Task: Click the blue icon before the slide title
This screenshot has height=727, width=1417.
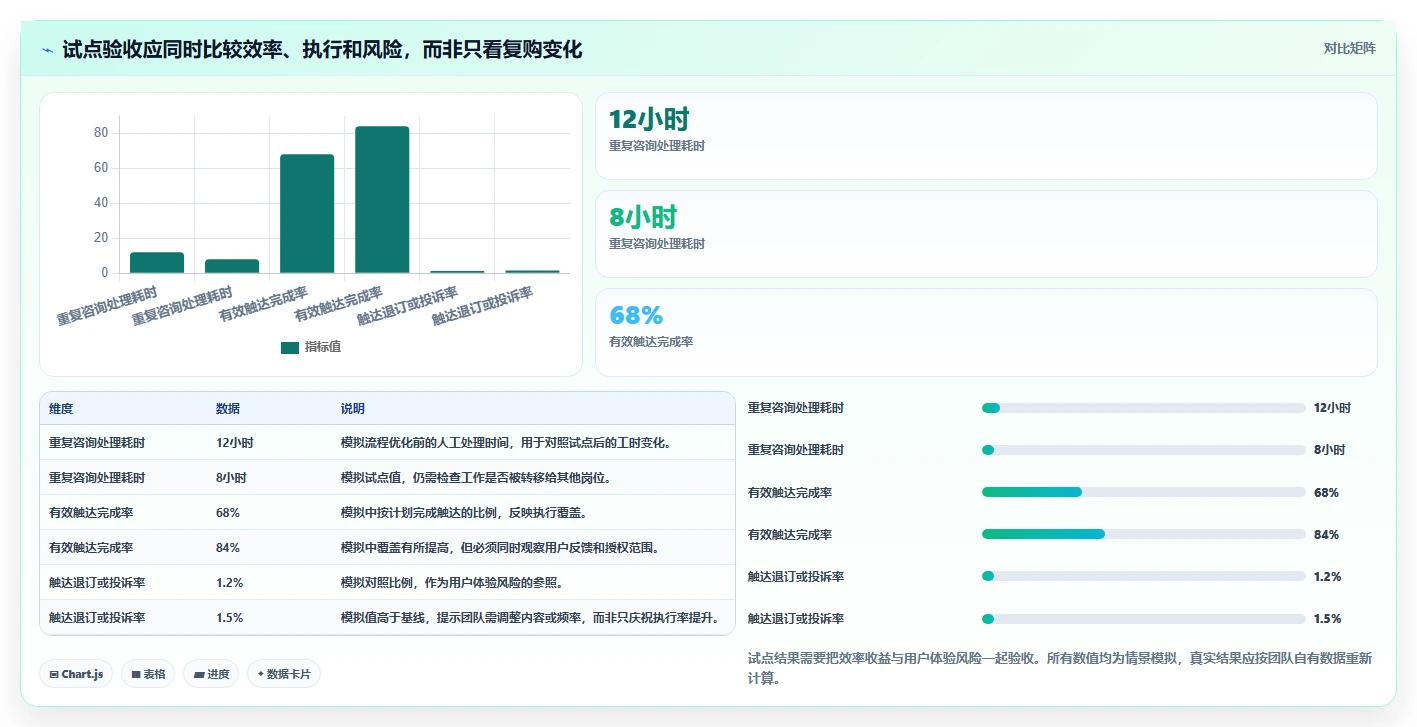Action: click(x=47, y=49)
